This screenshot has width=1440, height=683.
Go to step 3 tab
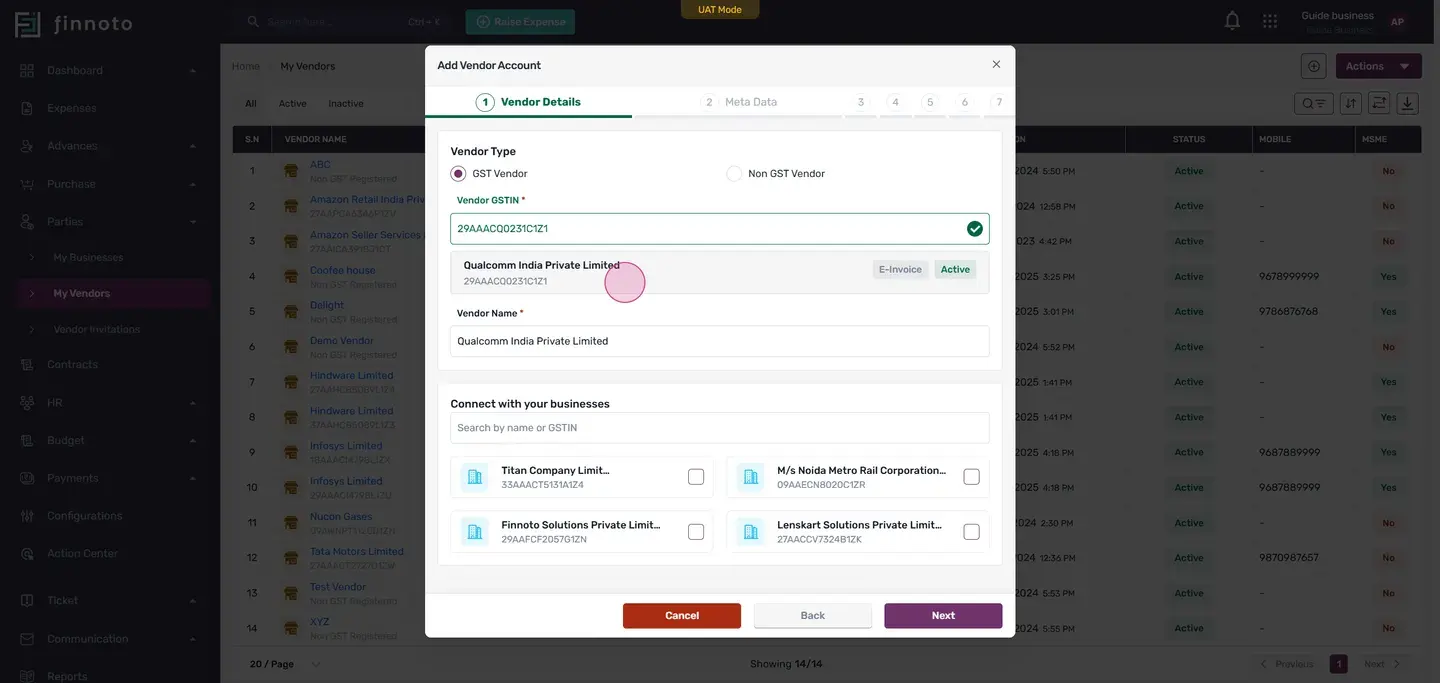[x=861, y=102]
